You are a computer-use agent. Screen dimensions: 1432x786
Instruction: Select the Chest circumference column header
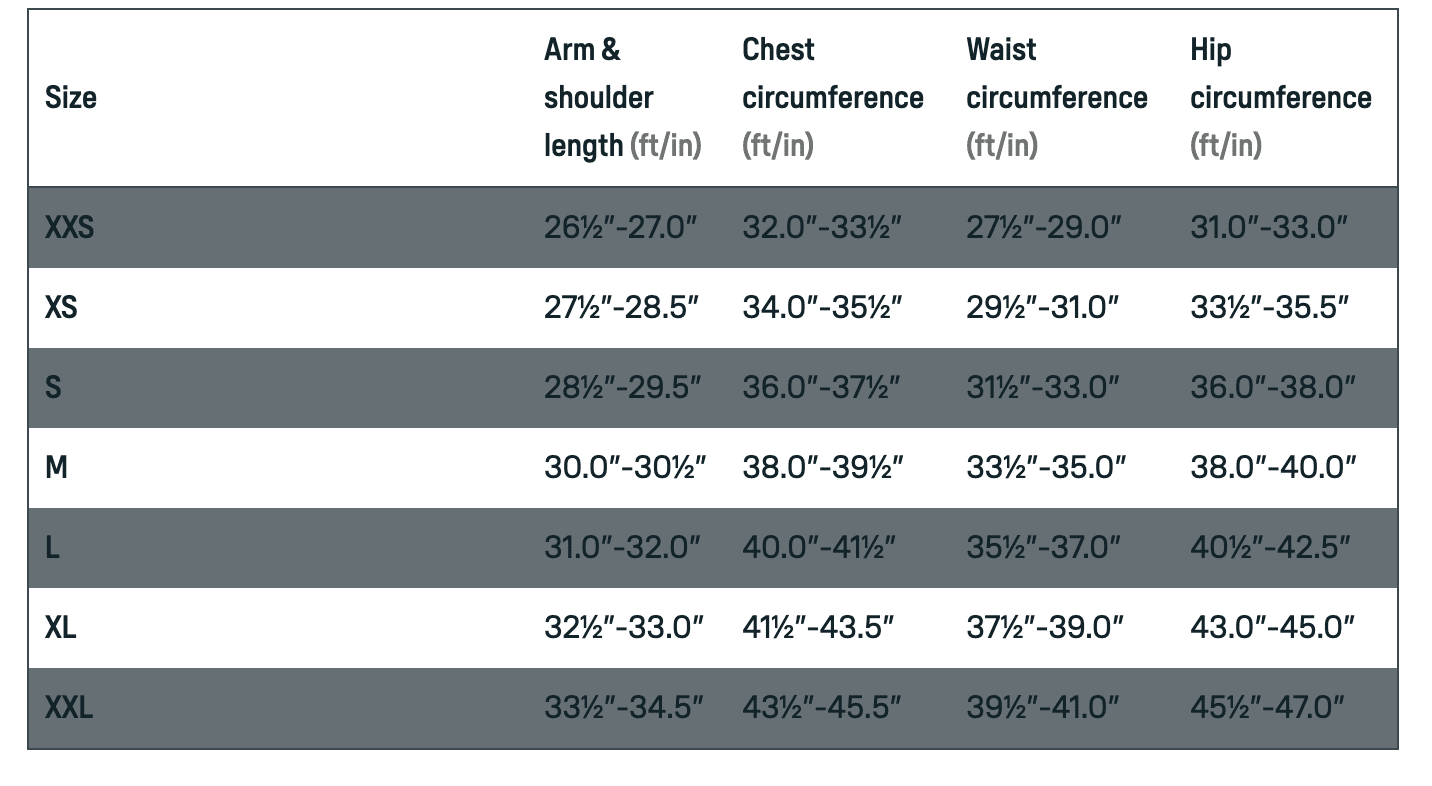(832, 98)
